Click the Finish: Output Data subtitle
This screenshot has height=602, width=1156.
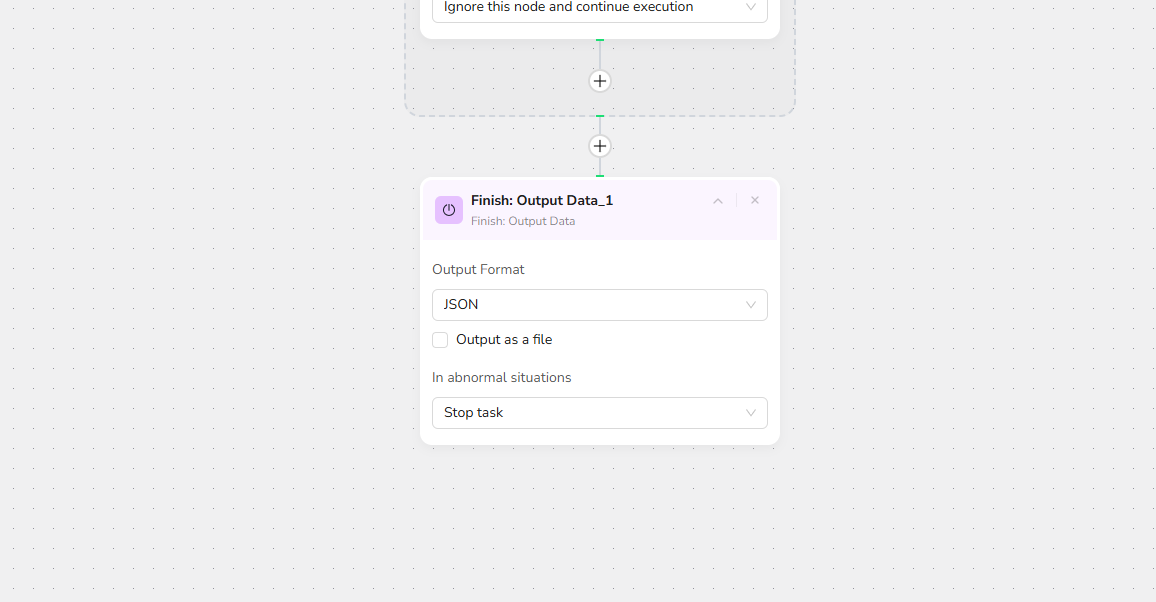(523, 221)
